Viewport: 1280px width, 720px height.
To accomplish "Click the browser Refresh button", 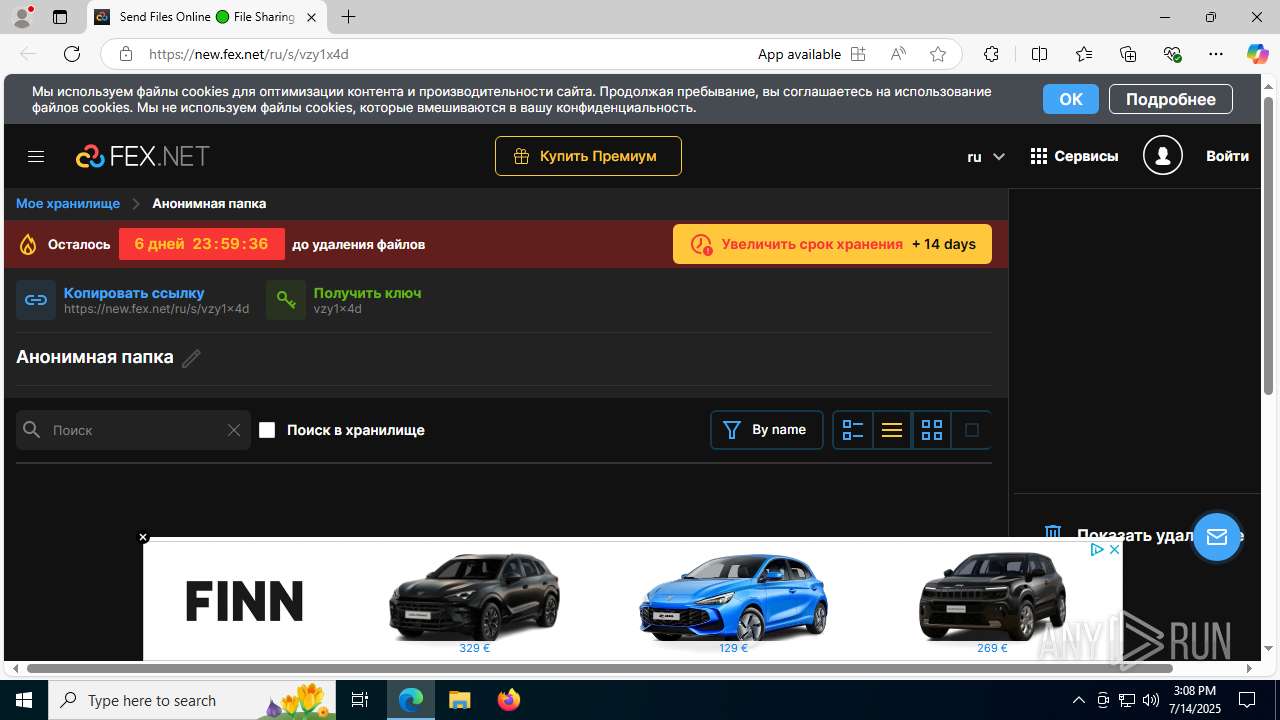I will tap(72, 54).
